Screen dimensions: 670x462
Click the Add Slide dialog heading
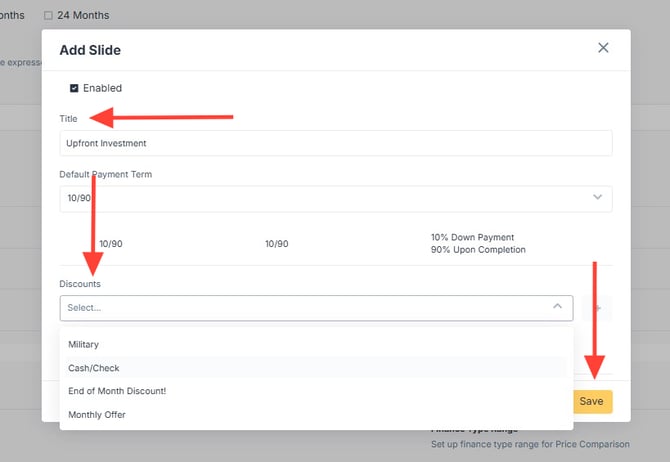pos(90,49)
